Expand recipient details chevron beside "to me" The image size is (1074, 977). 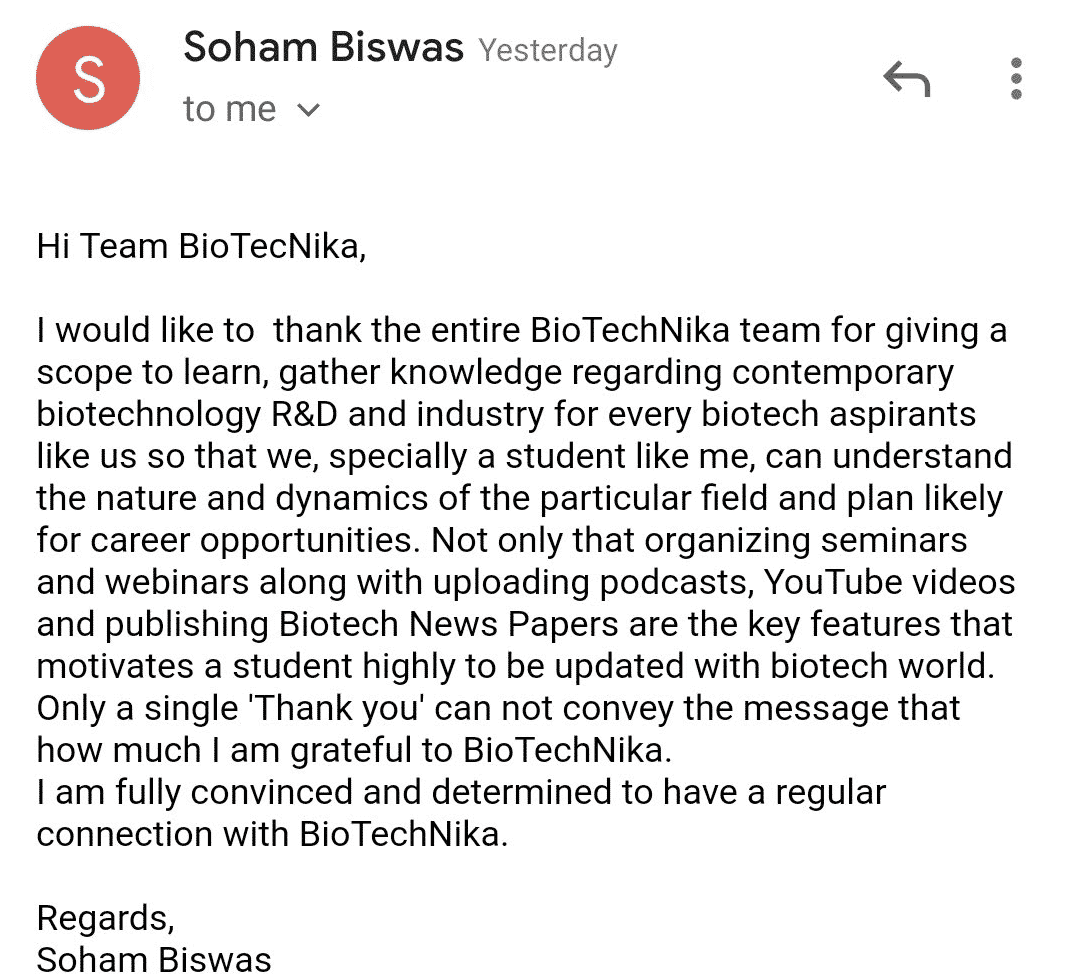(x=309, y=110)
